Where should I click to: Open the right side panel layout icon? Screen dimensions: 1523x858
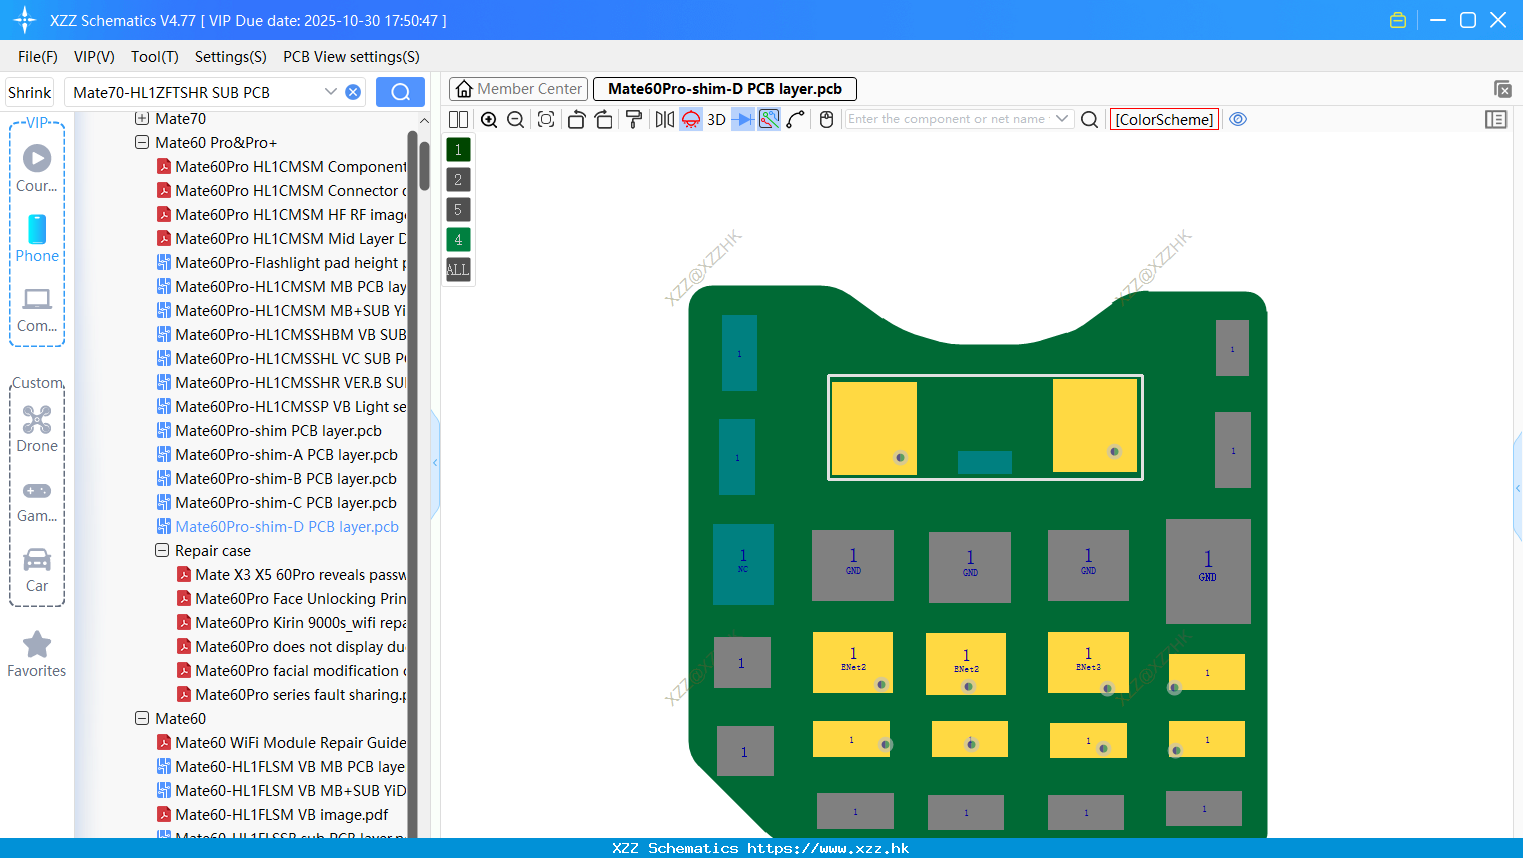[1496, 119]
